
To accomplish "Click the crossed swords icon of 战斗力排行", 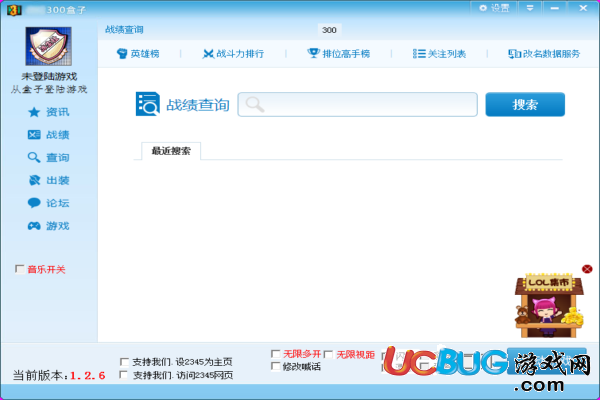I will [x=208, y=54].
